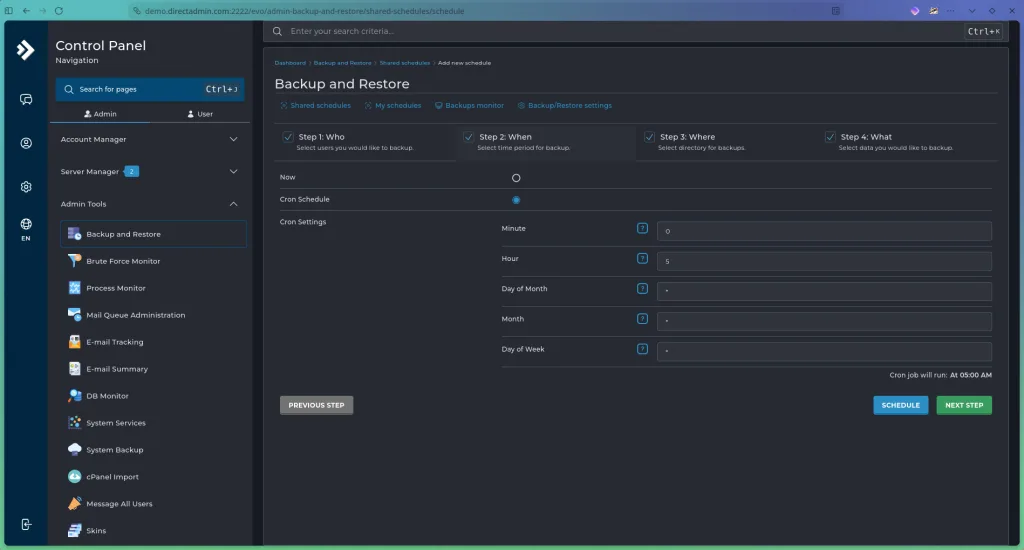The height and width of the screenshot is (550, 1024).
Task: Click the DB Monitor icon
Action: pos(74,396)
